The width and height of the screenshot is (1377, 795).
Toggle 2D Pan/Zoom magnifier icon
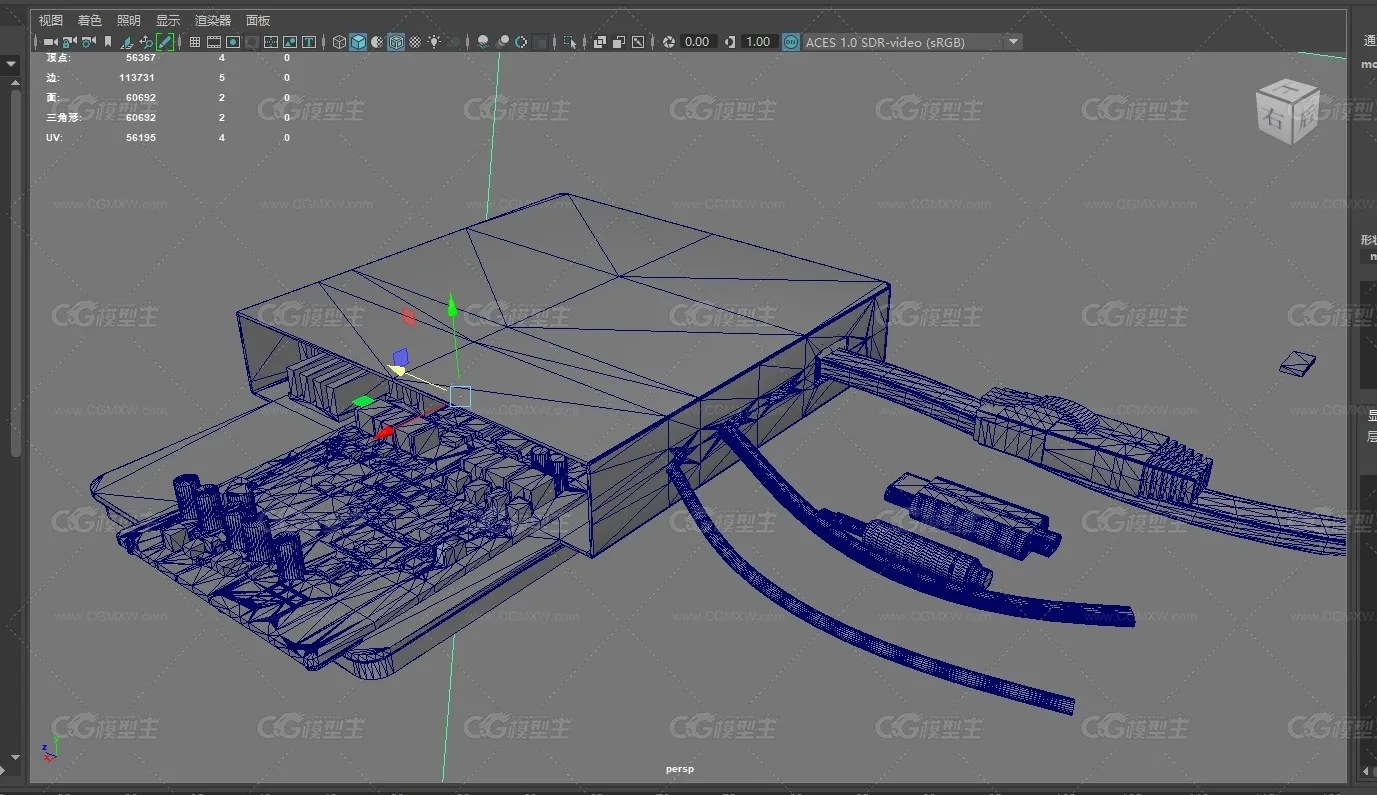[146, 42]
